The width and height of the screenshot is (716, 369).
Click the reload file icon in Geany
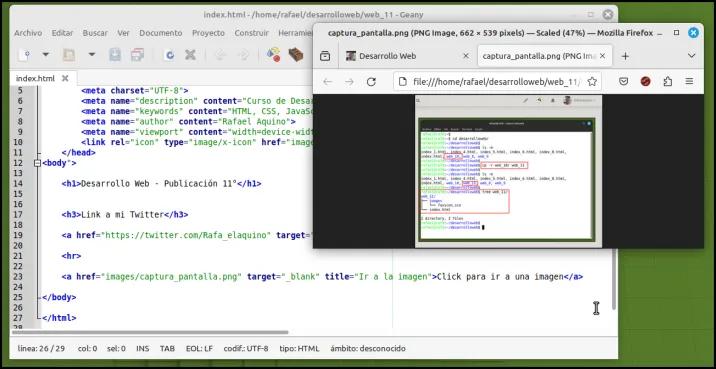[x=169, y=55]
